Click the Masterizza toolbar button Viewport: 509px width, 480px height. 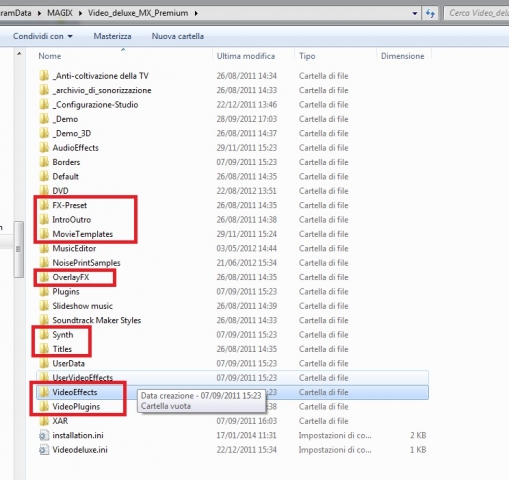112,36
